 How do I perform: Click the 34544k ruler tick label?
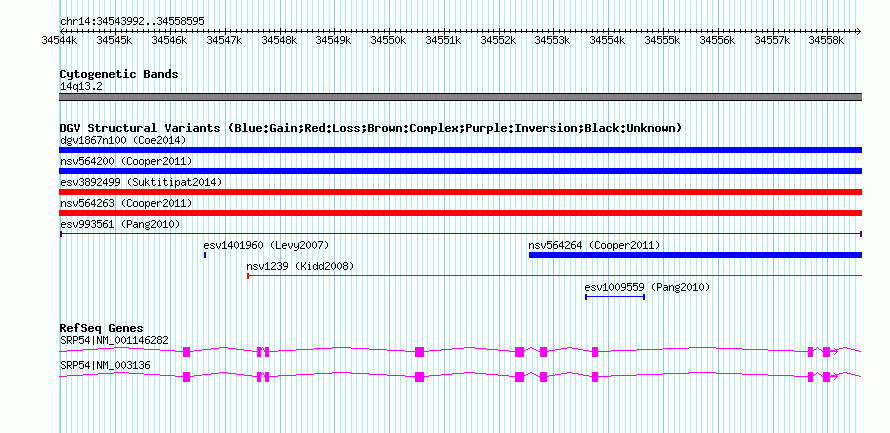60,40
